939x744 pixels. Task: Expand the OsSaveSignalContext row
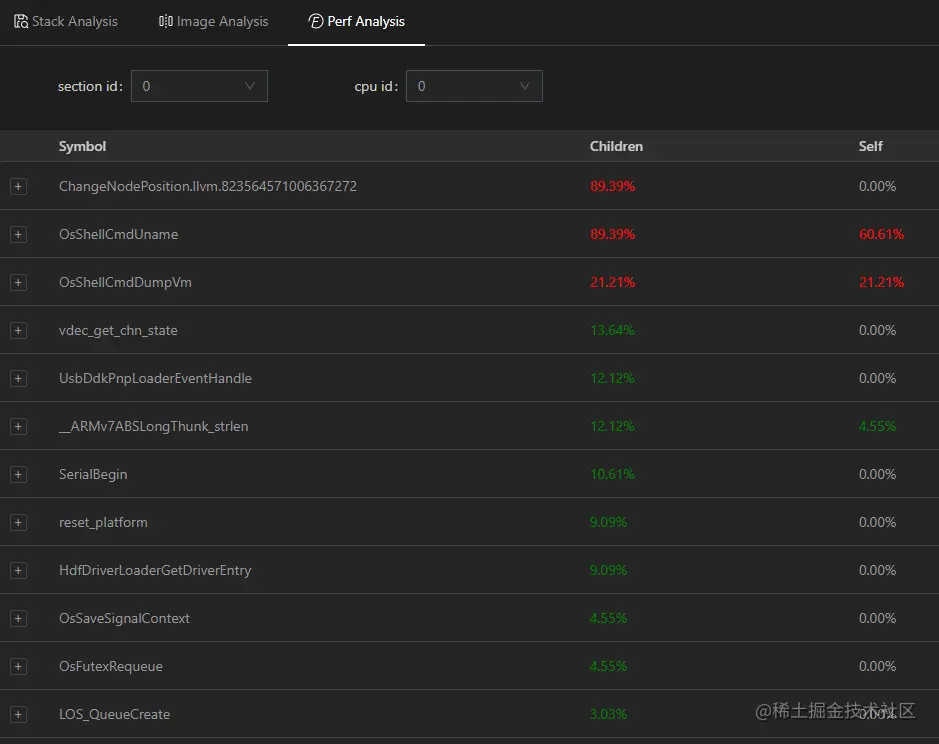(x=19, y=618)
